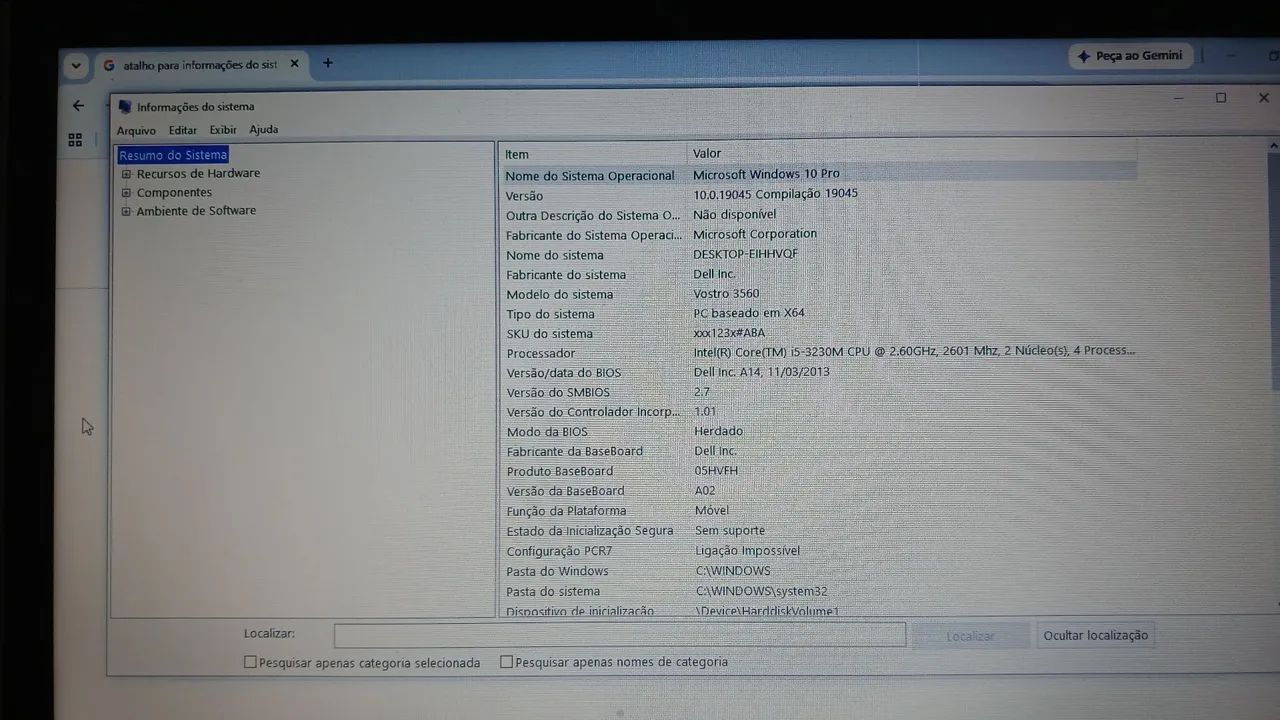Close the Chrome tab
The image size is (1280, 720).
coord(294,64)
